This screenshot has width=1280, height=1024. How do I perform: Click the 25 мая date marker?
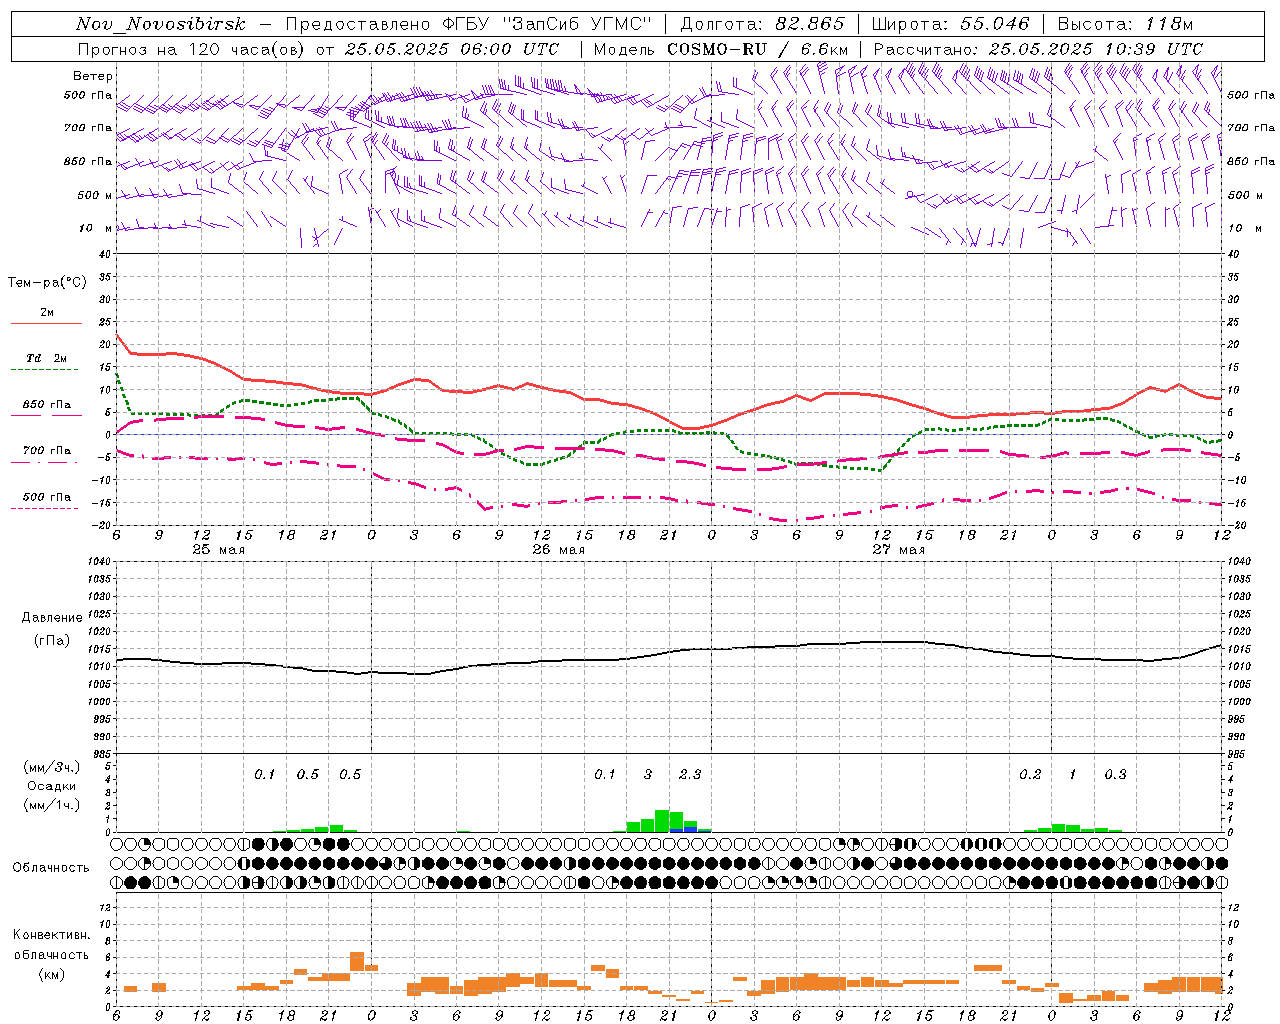(218, 550)
